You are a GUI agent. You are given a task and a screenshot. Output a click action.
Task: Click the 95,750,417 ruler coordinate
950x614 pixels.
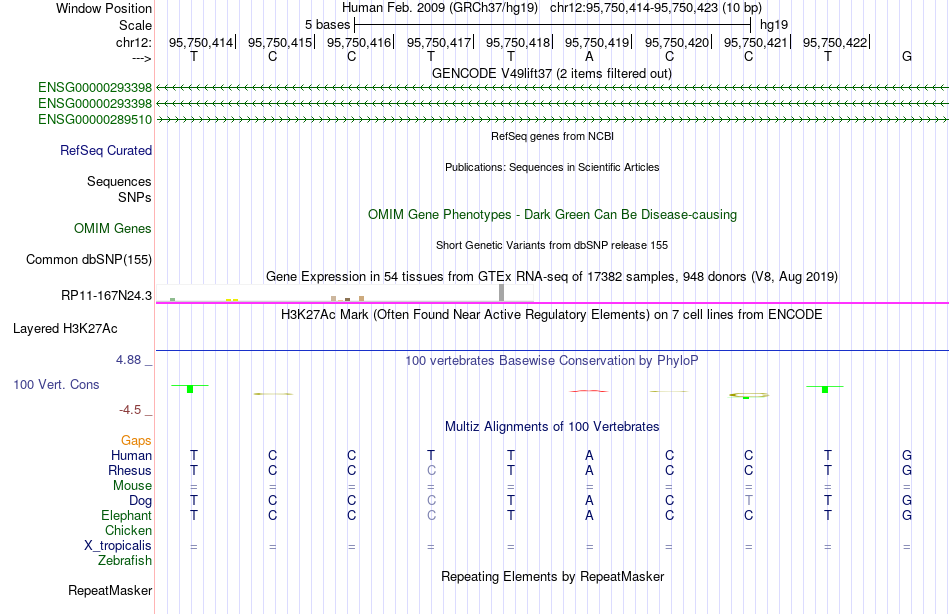tap(439, 42)
